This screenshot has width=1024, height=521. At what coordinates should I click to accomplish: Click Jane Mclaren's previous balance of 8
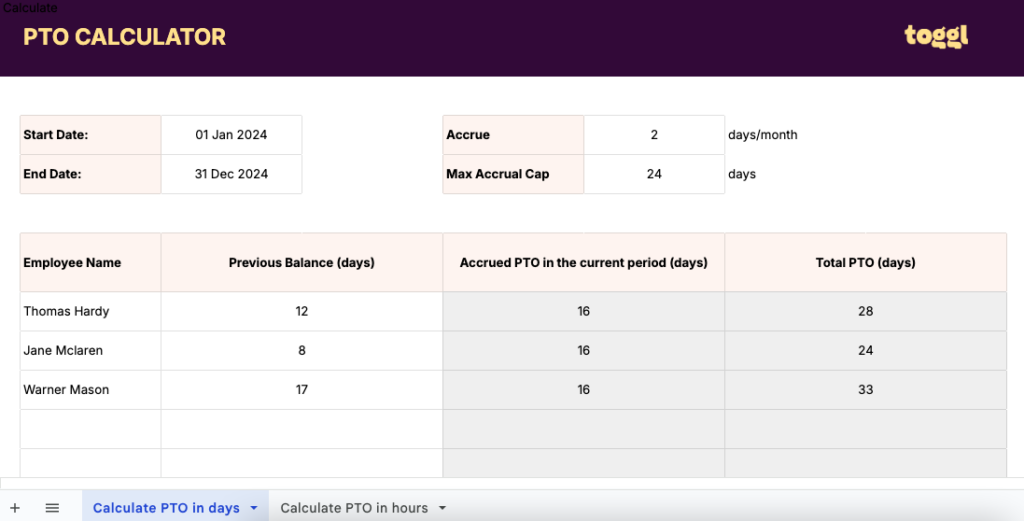[x=301, y=350]
